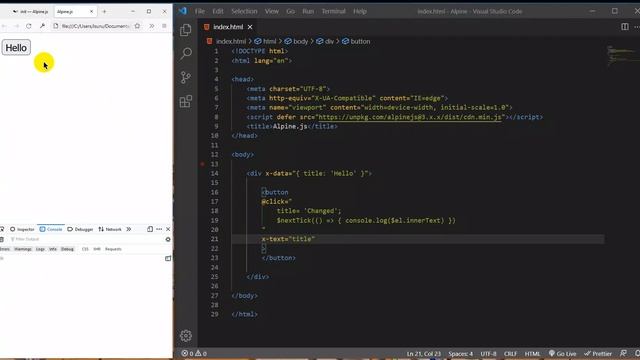This screenshot has width=640, height=360.
Task: Open the Run menu
Action: 308,11
